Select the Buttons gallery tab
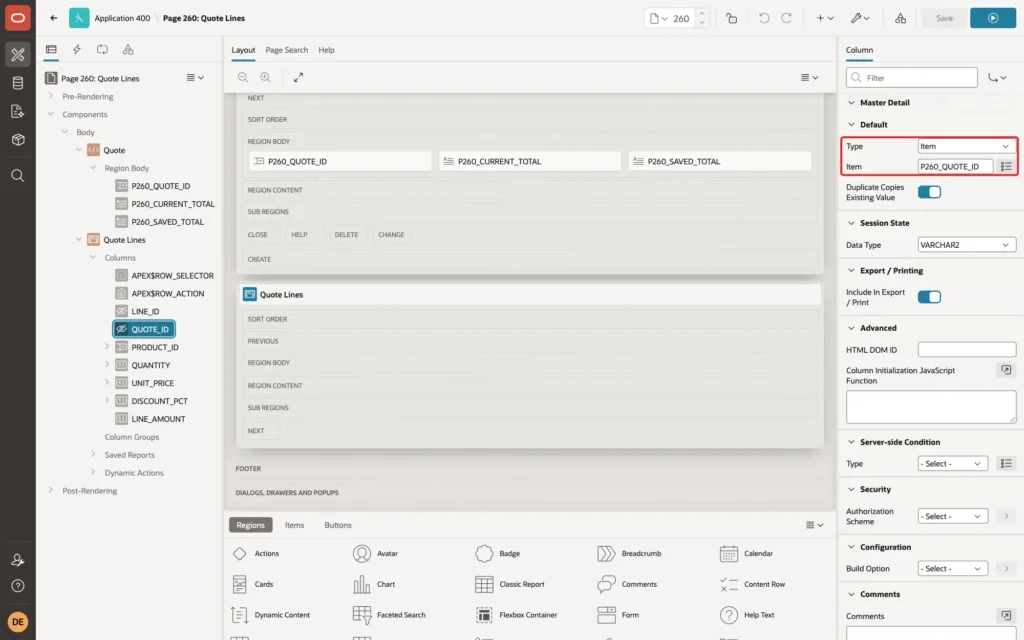1024x640 pixels. pos(338,525)
